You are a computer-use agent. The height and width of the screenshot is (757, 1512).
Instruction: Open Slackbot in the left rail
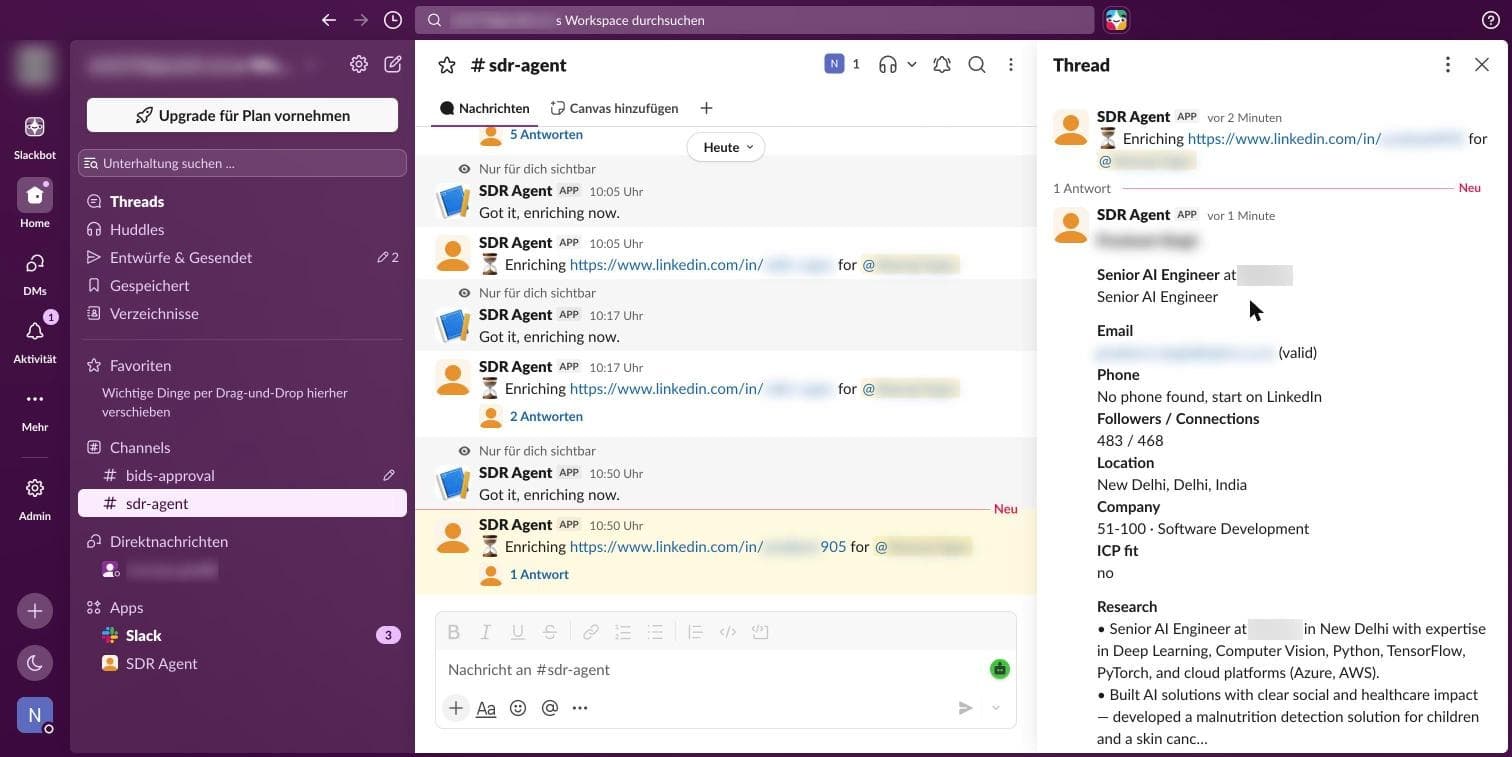click(35, 136)
